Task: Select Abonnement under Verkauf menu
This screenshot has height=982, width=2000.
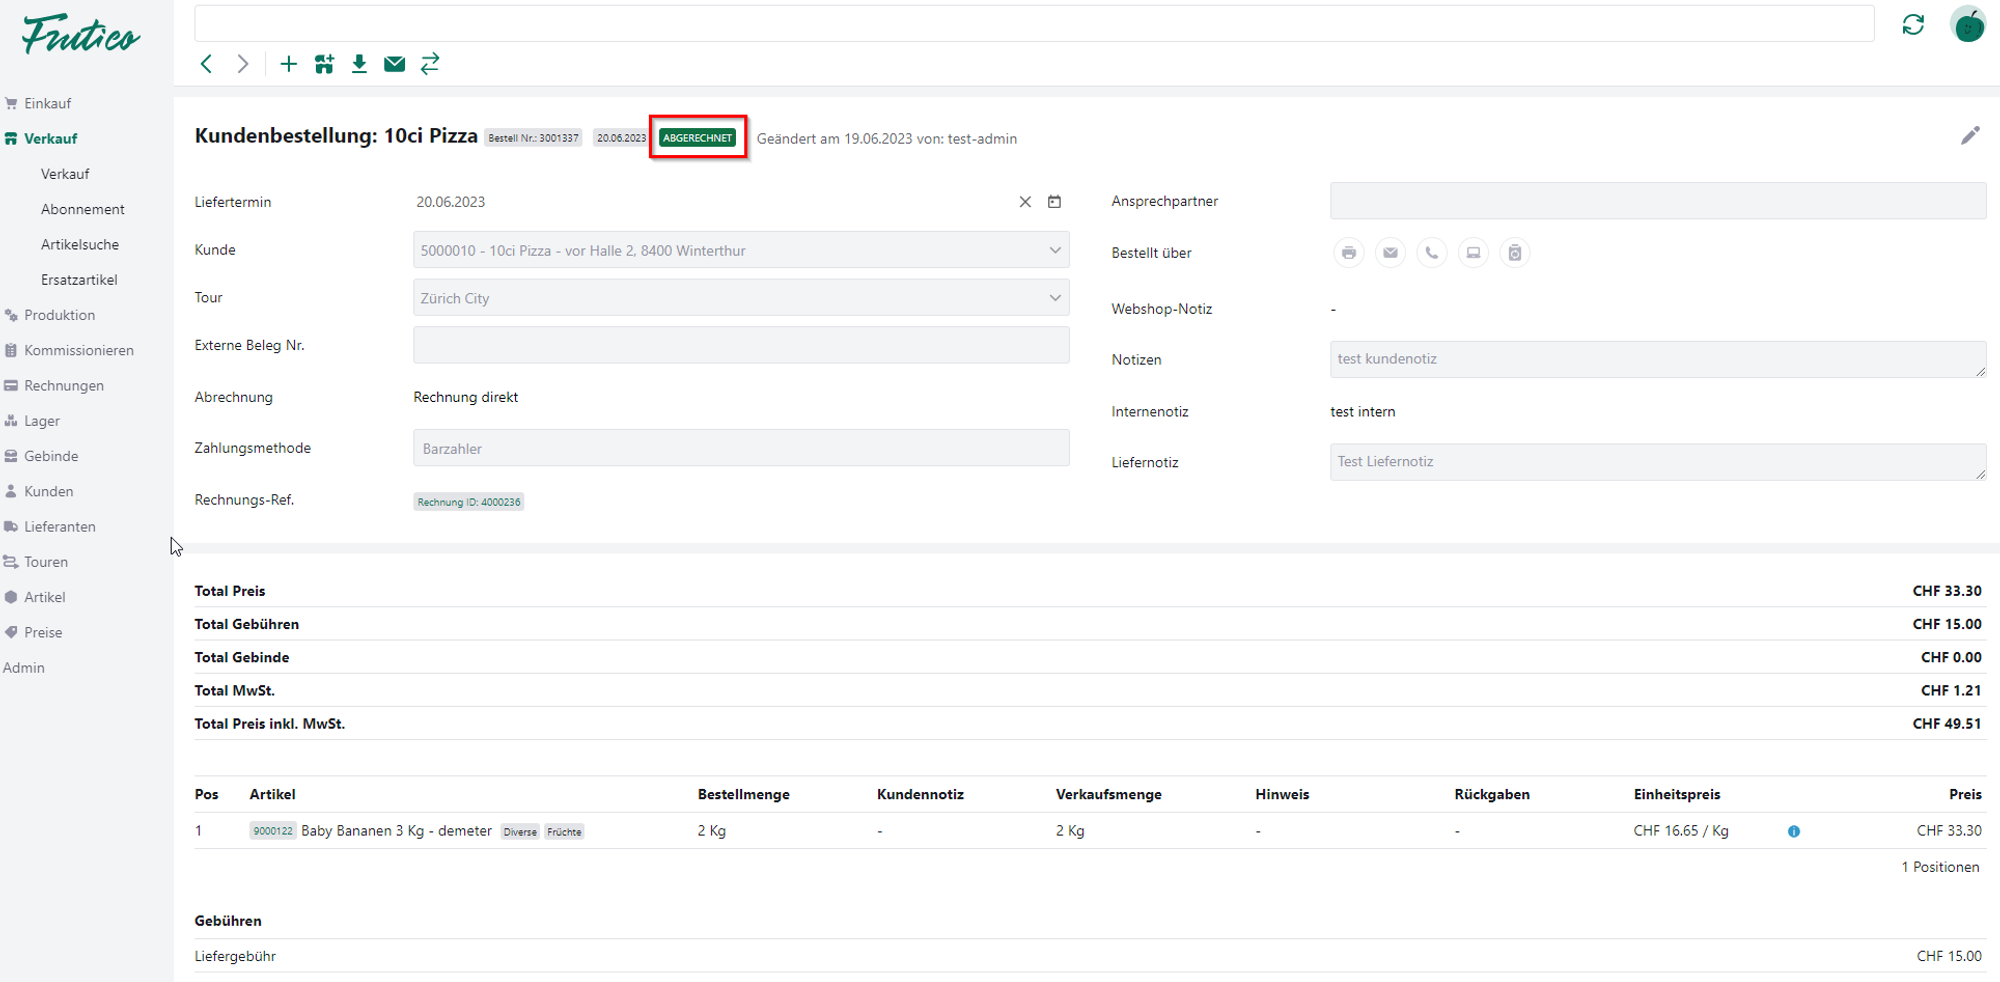Action: [x=83, y=209]
